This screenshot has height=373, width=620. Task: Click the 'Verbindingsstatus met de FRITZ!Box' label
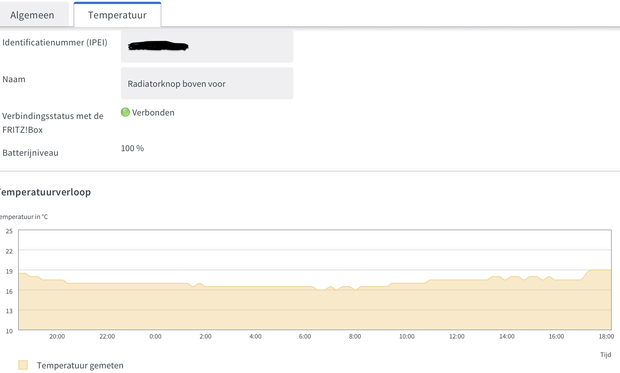pyautogui.click(x=53, y=123)
